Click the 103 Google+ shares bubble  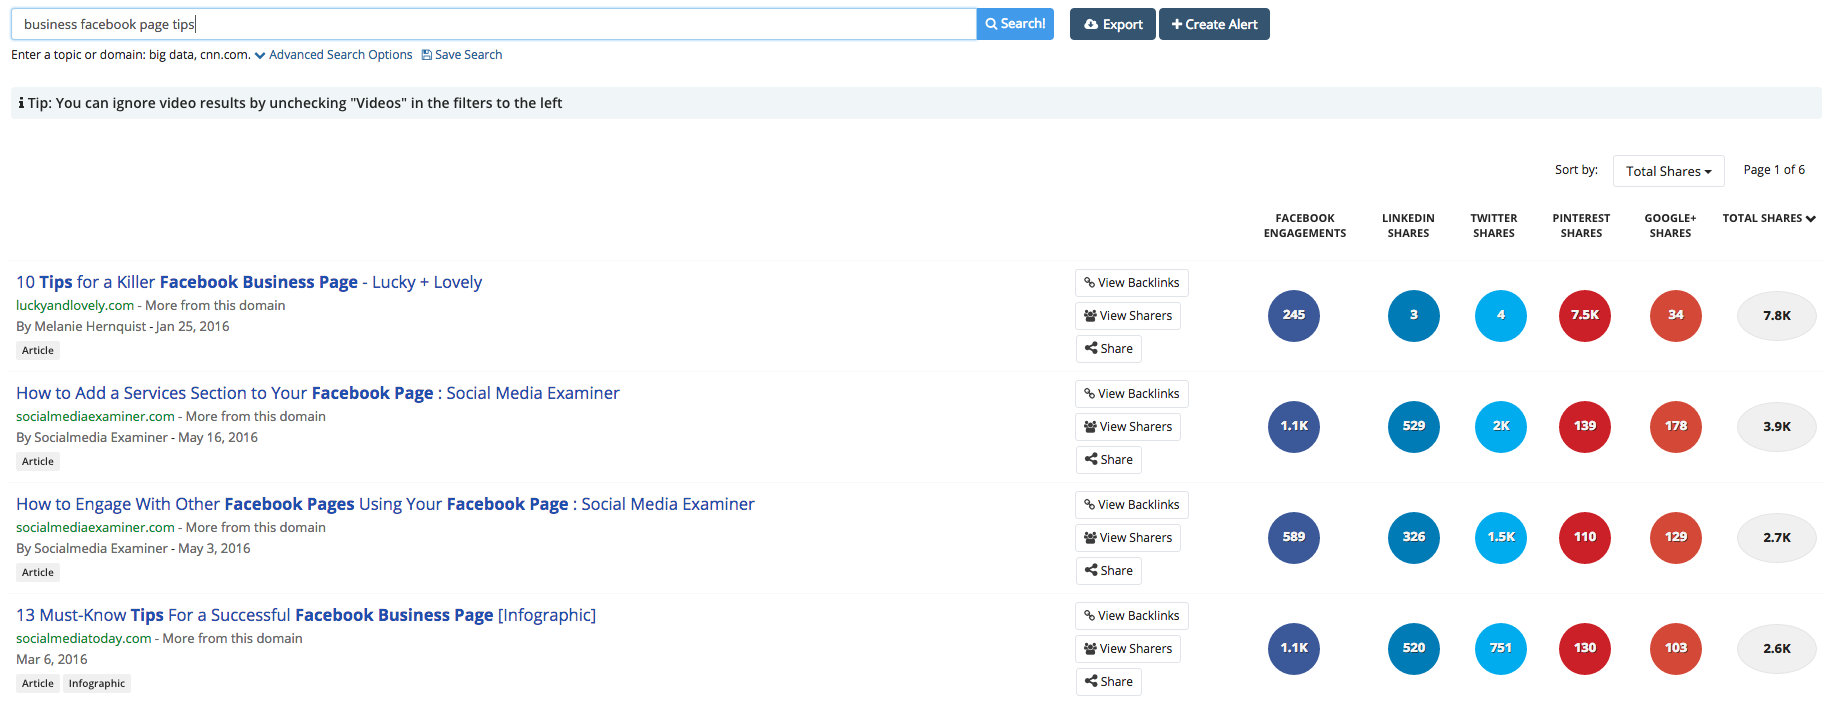pos(1676,648)
